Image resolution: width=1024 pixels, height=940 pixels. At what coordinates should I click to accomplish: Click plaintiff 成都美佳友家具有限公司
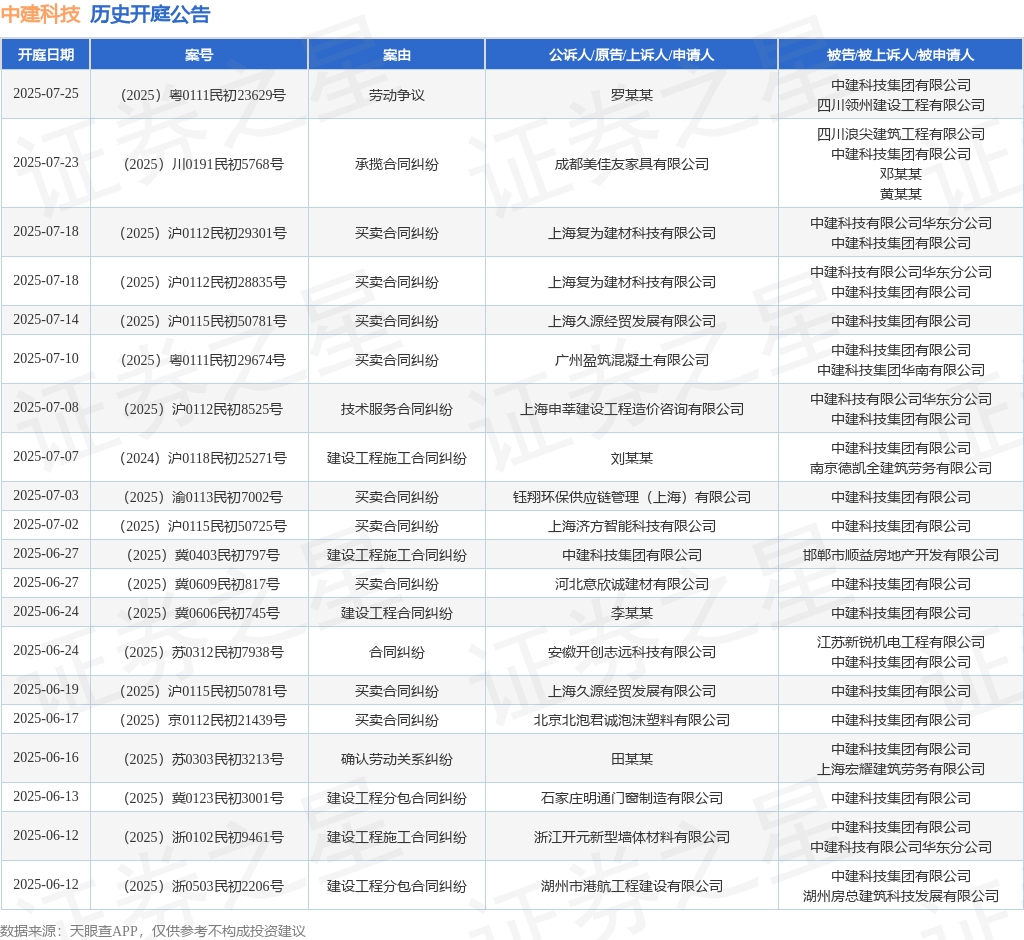(x=632, y=164)
